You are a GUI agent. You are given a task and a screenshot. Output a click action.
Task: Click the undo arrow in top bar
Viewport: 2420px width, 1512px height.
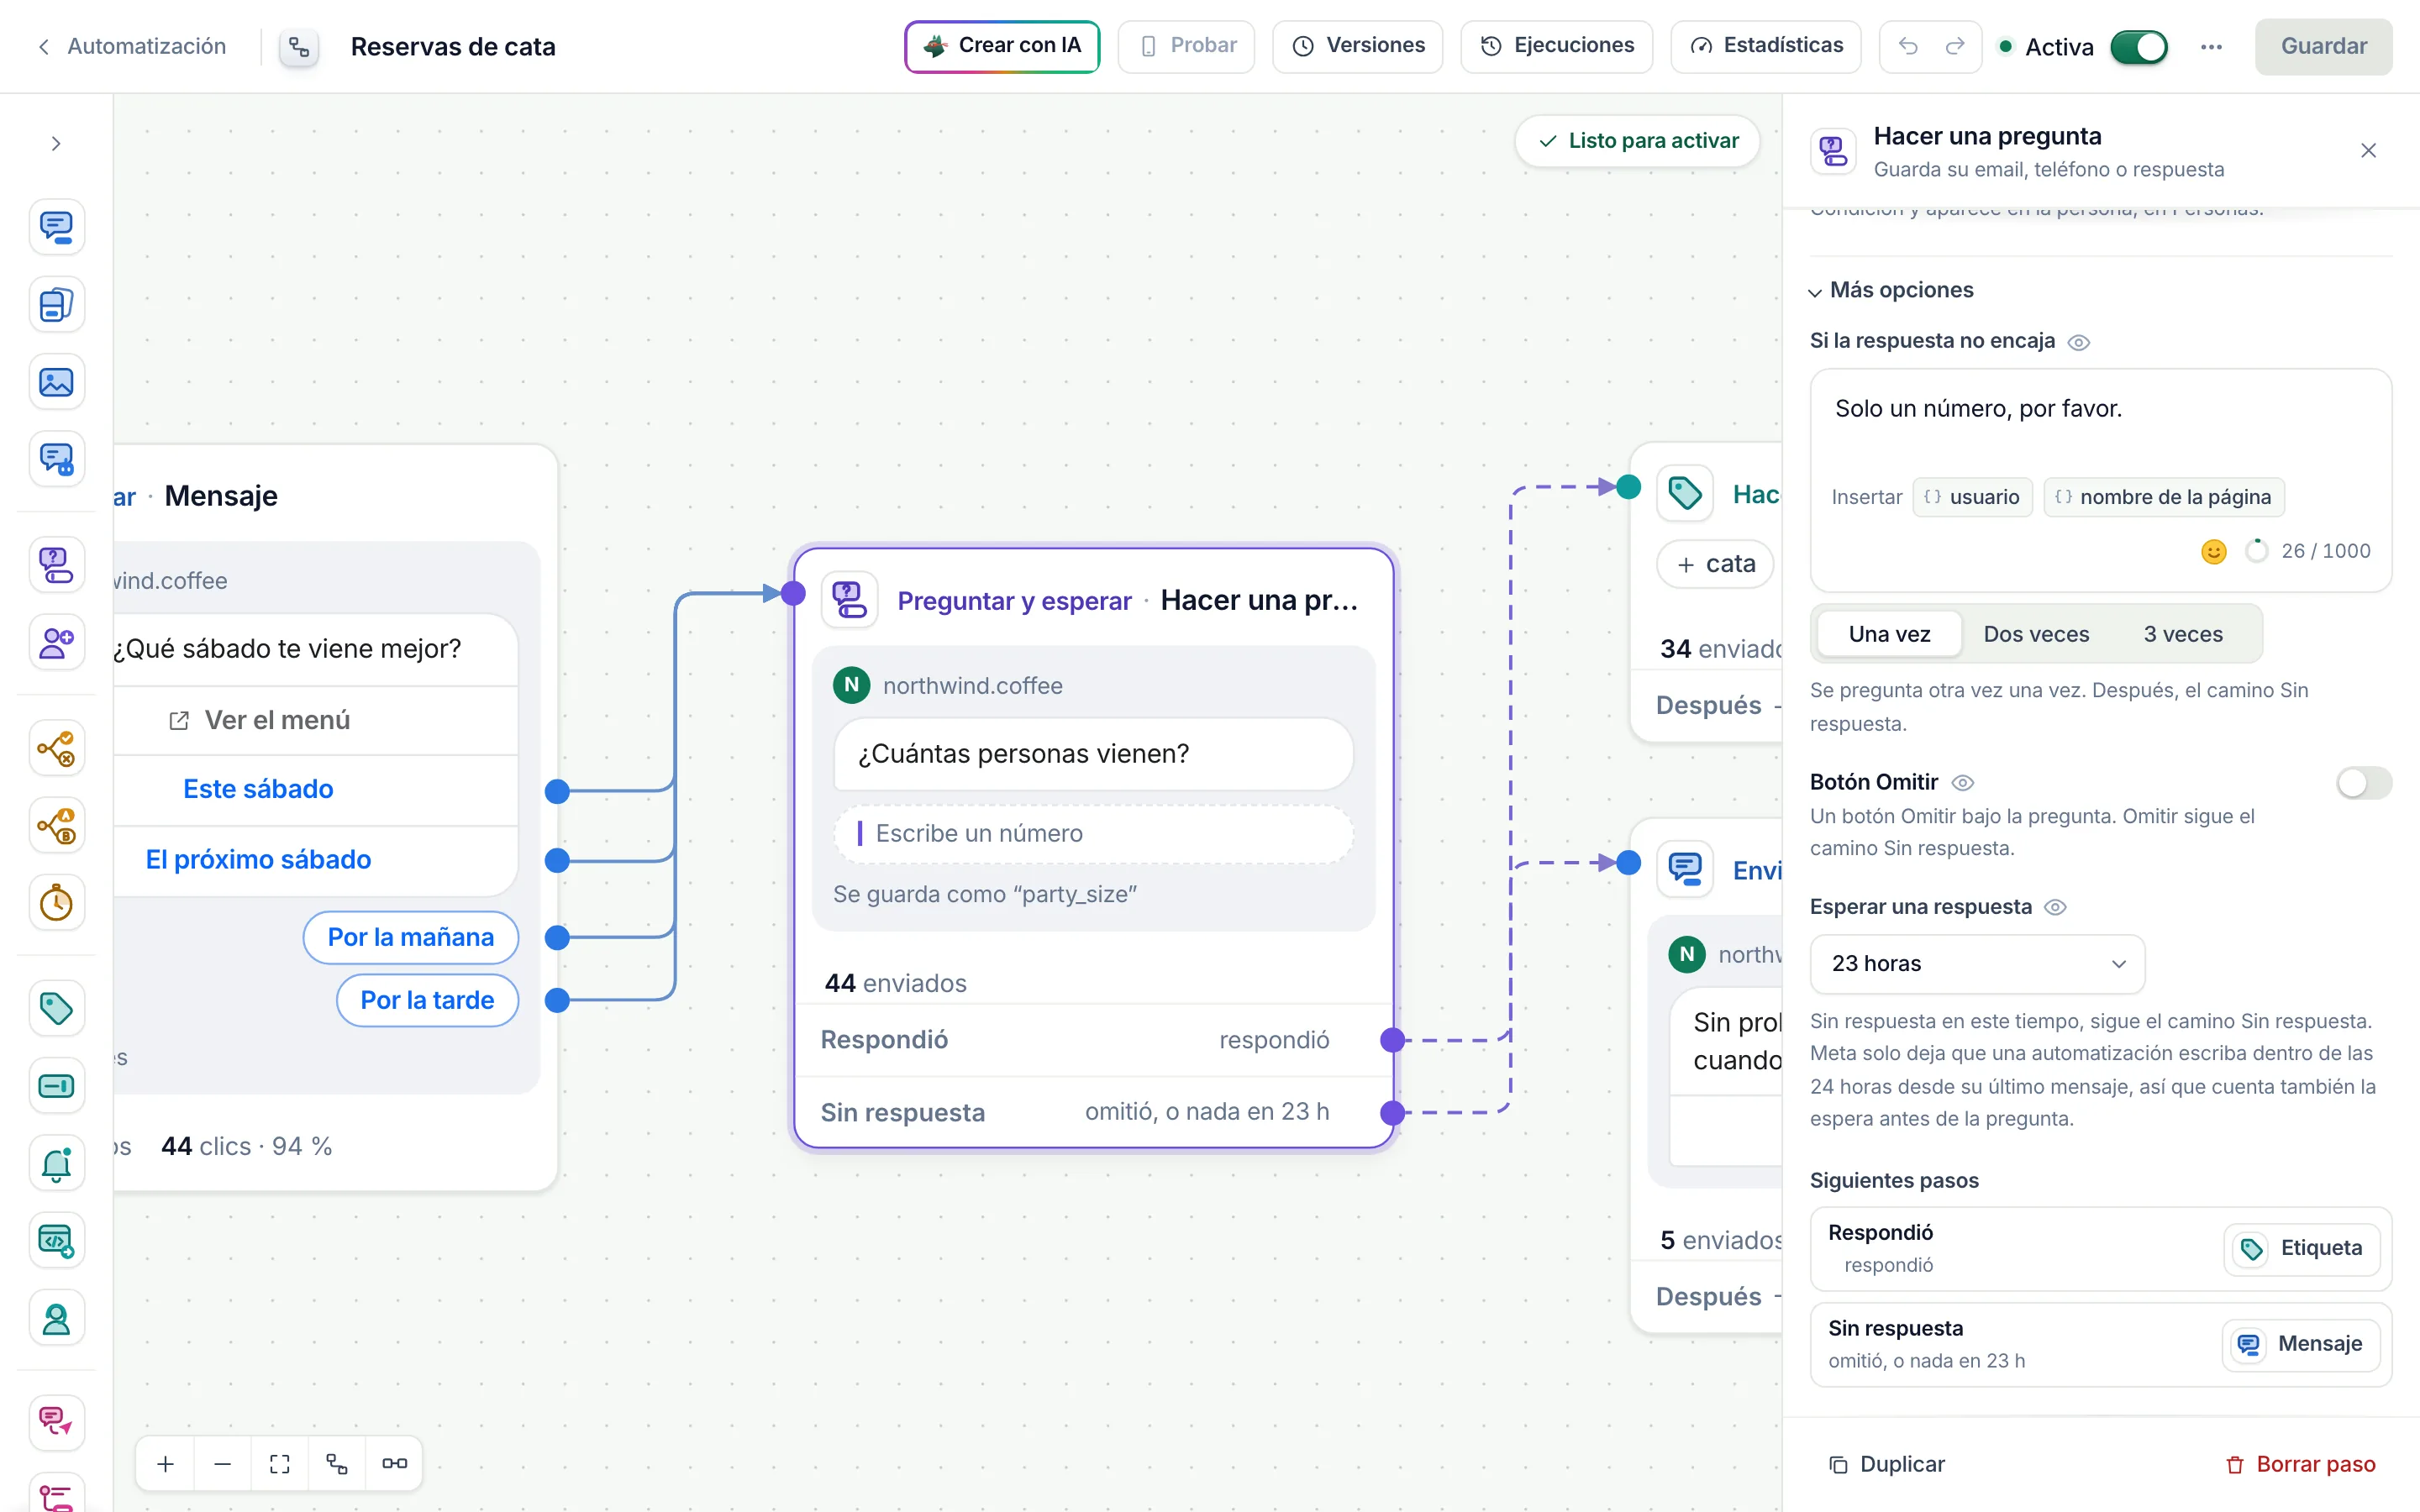click(1908, 46)
